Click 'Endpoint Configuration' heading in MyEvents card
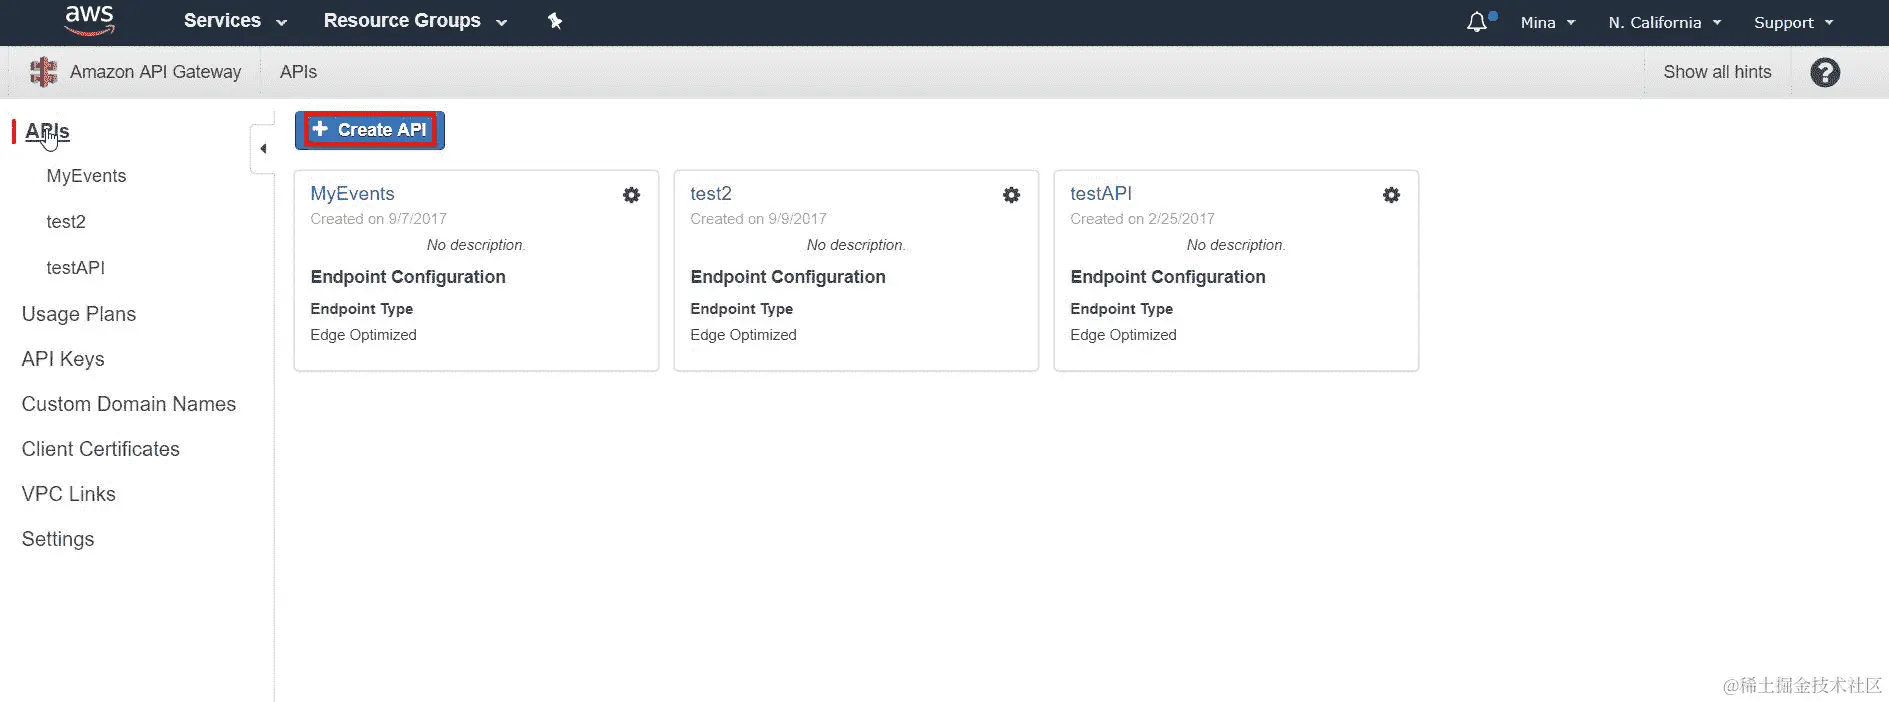Screen dimensions: 1889x702 (x=408, y=277)
